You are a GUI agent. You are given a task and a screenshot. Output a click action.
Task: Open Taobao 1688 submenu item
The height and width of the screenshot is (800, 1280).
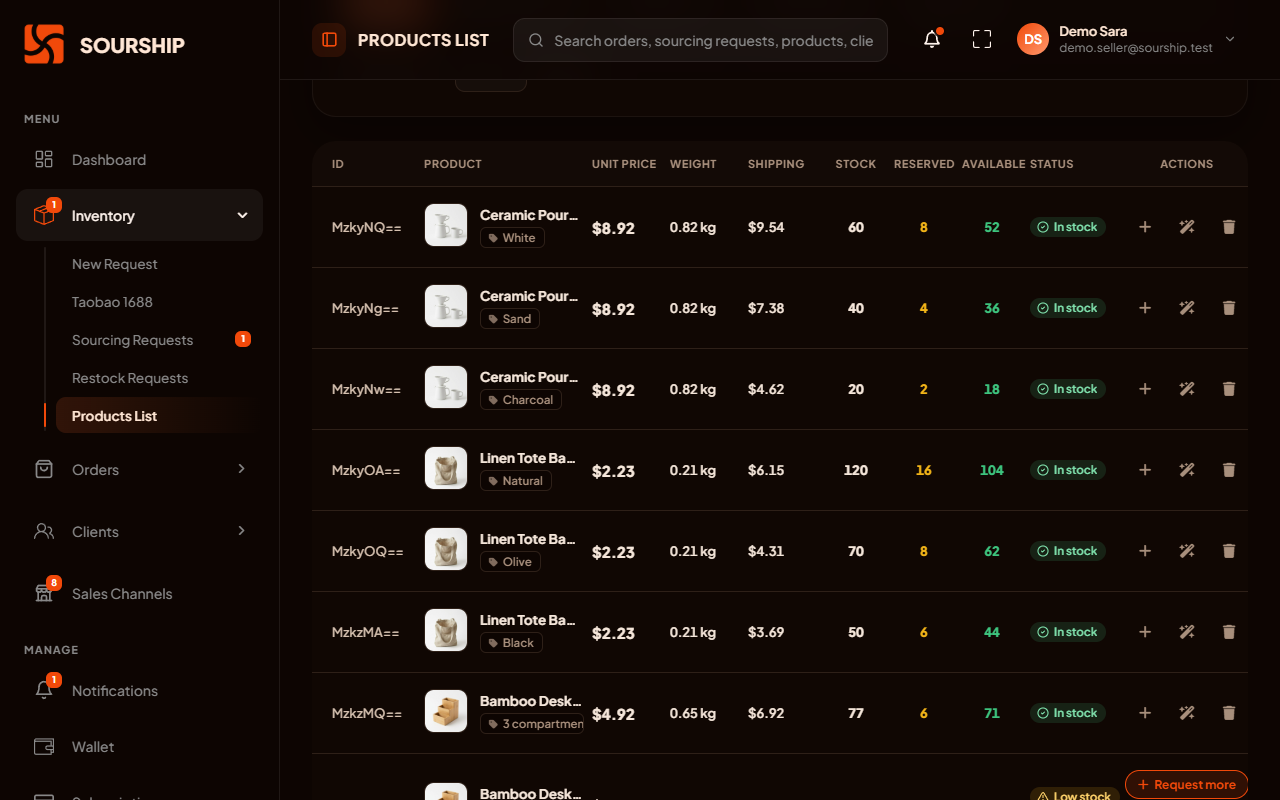click(112, 302)
